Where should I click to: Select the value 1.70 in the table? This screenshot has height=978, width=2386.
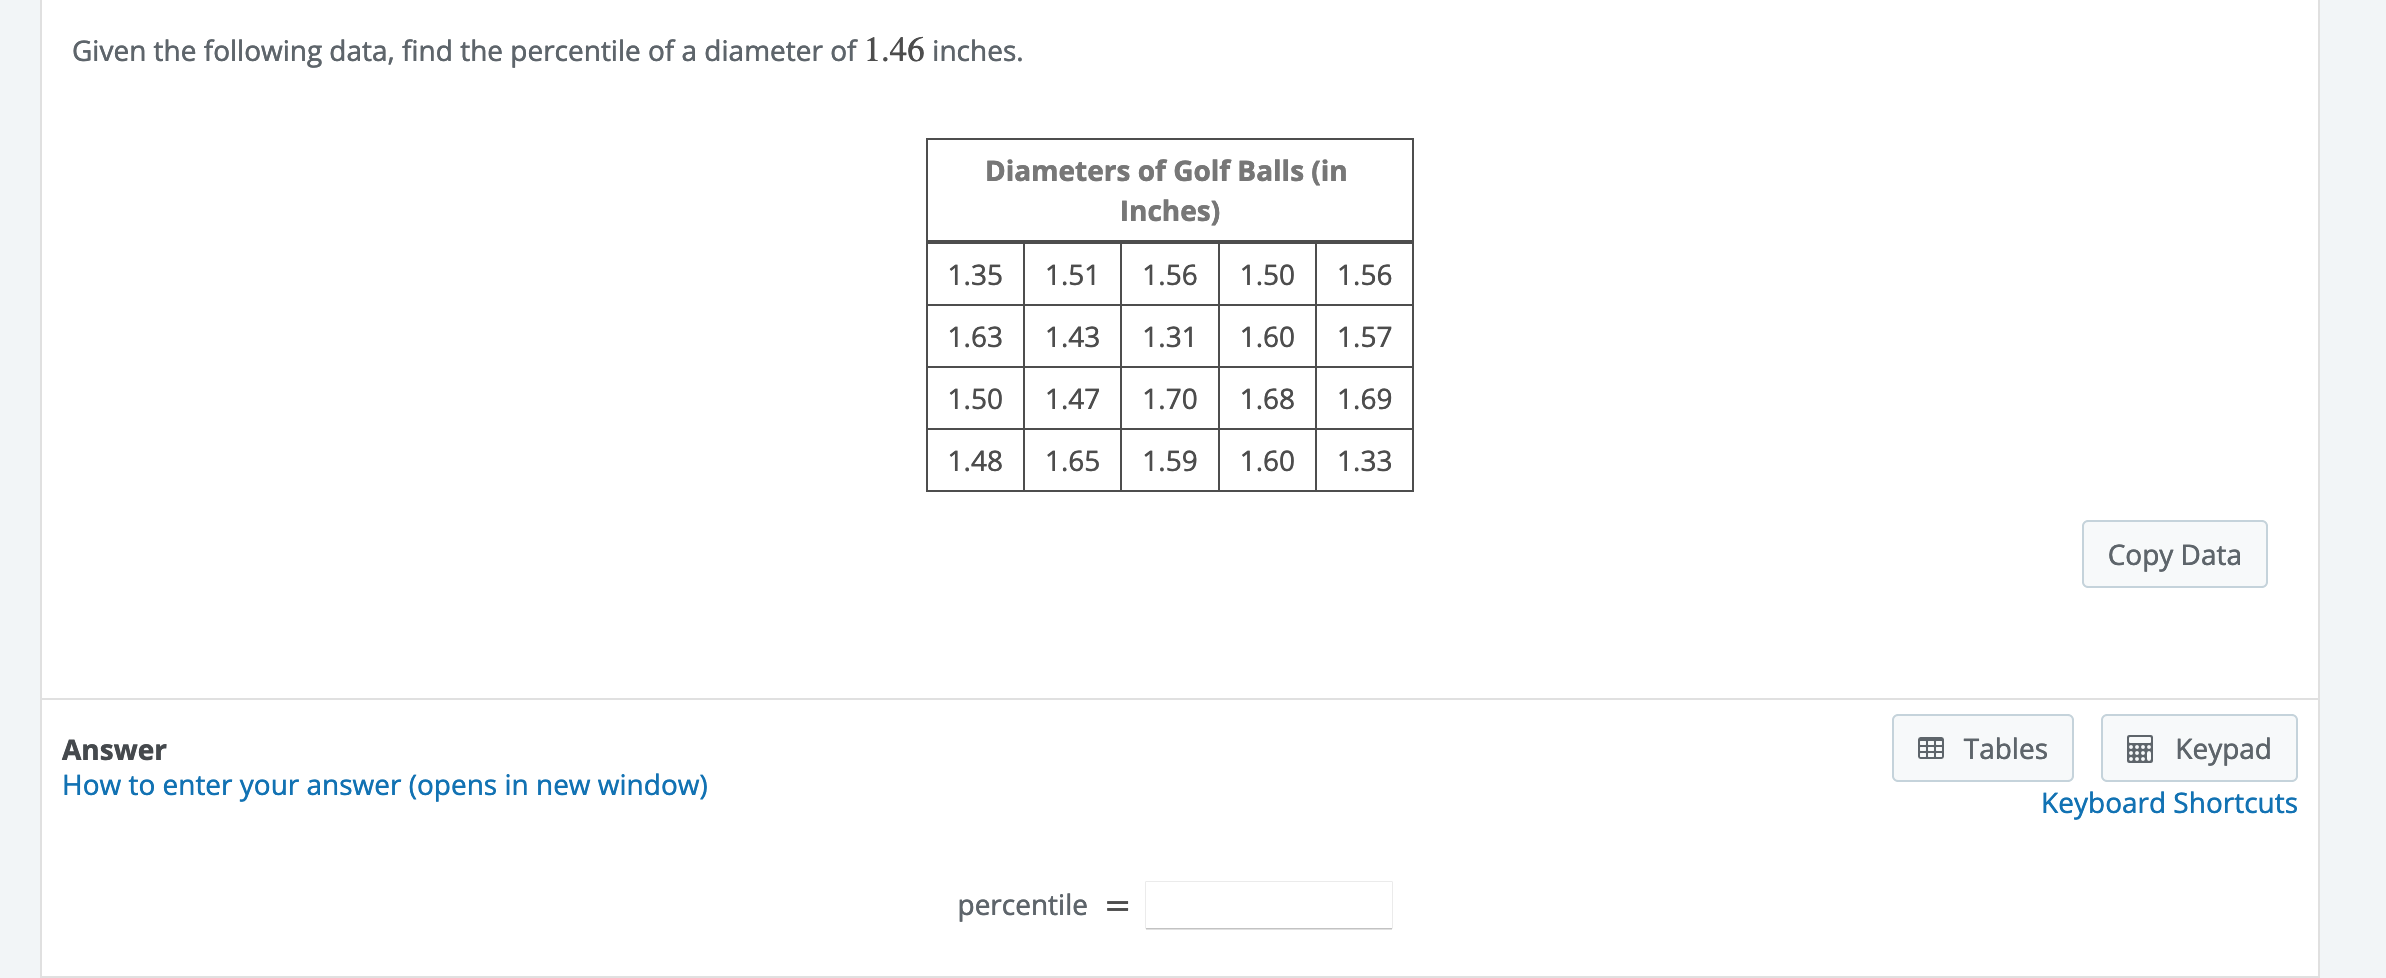click(x=1170, y=398)
